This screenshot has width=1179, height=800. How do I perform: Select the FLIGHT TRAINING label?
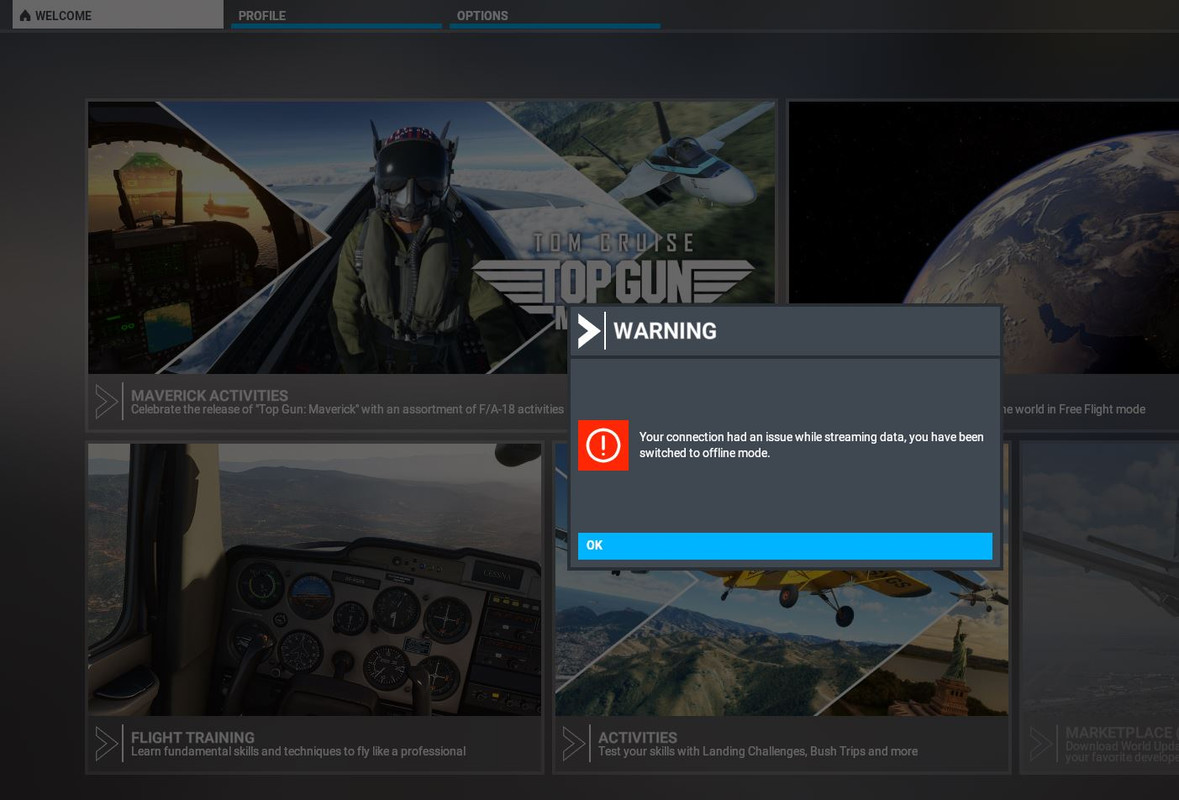click(192, 738)
